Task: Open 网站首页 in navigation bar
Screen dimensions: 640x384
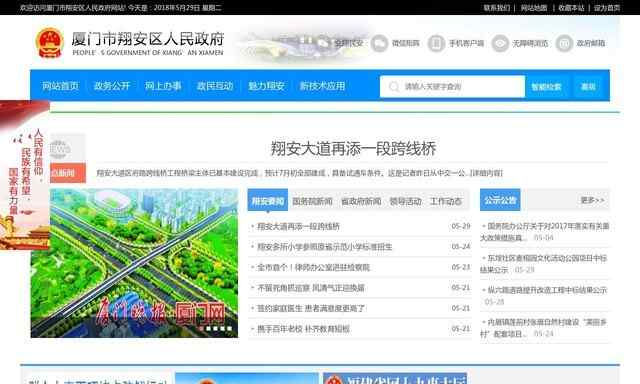Action: (60, 86)
